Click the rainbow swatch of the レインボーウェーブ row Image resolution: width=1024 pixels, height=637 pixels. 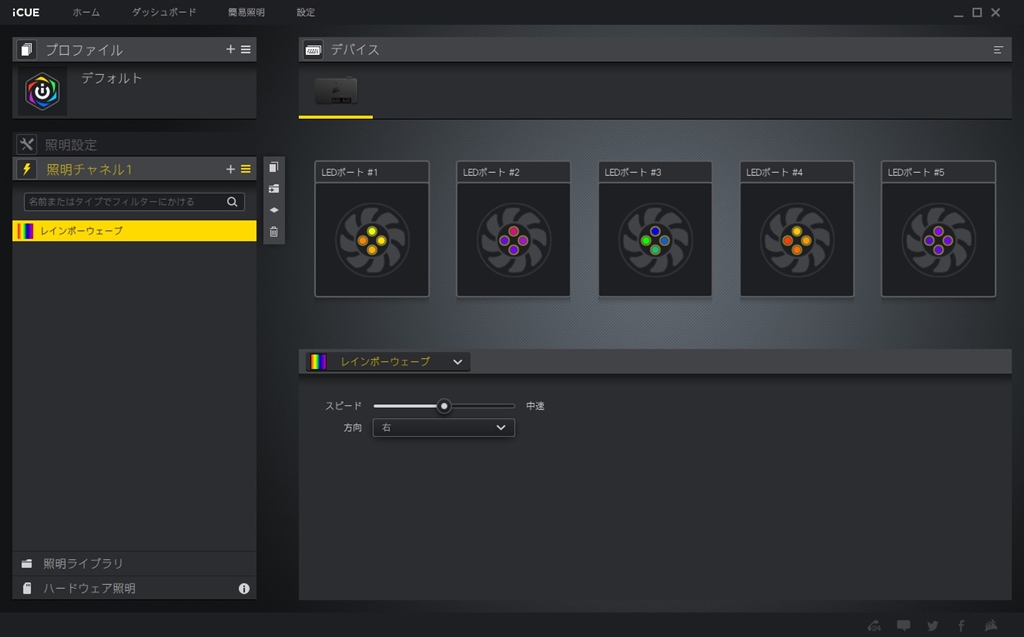click(x=25, y=231)
